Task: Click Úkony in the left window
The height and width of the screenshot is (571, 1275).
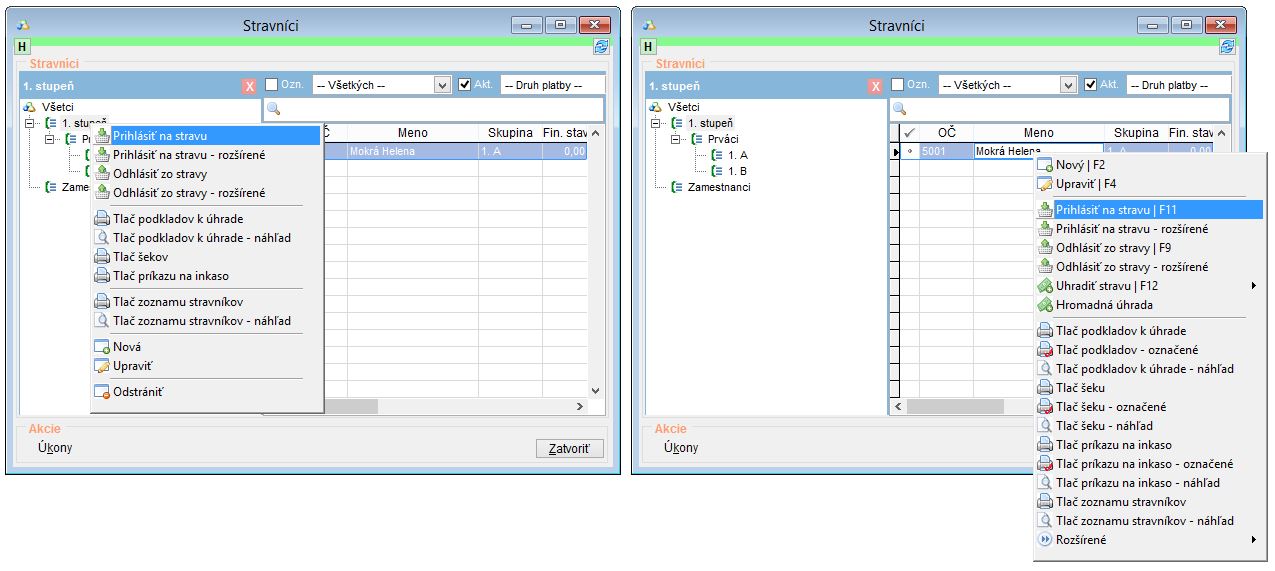Action: (x=55, y=448)
